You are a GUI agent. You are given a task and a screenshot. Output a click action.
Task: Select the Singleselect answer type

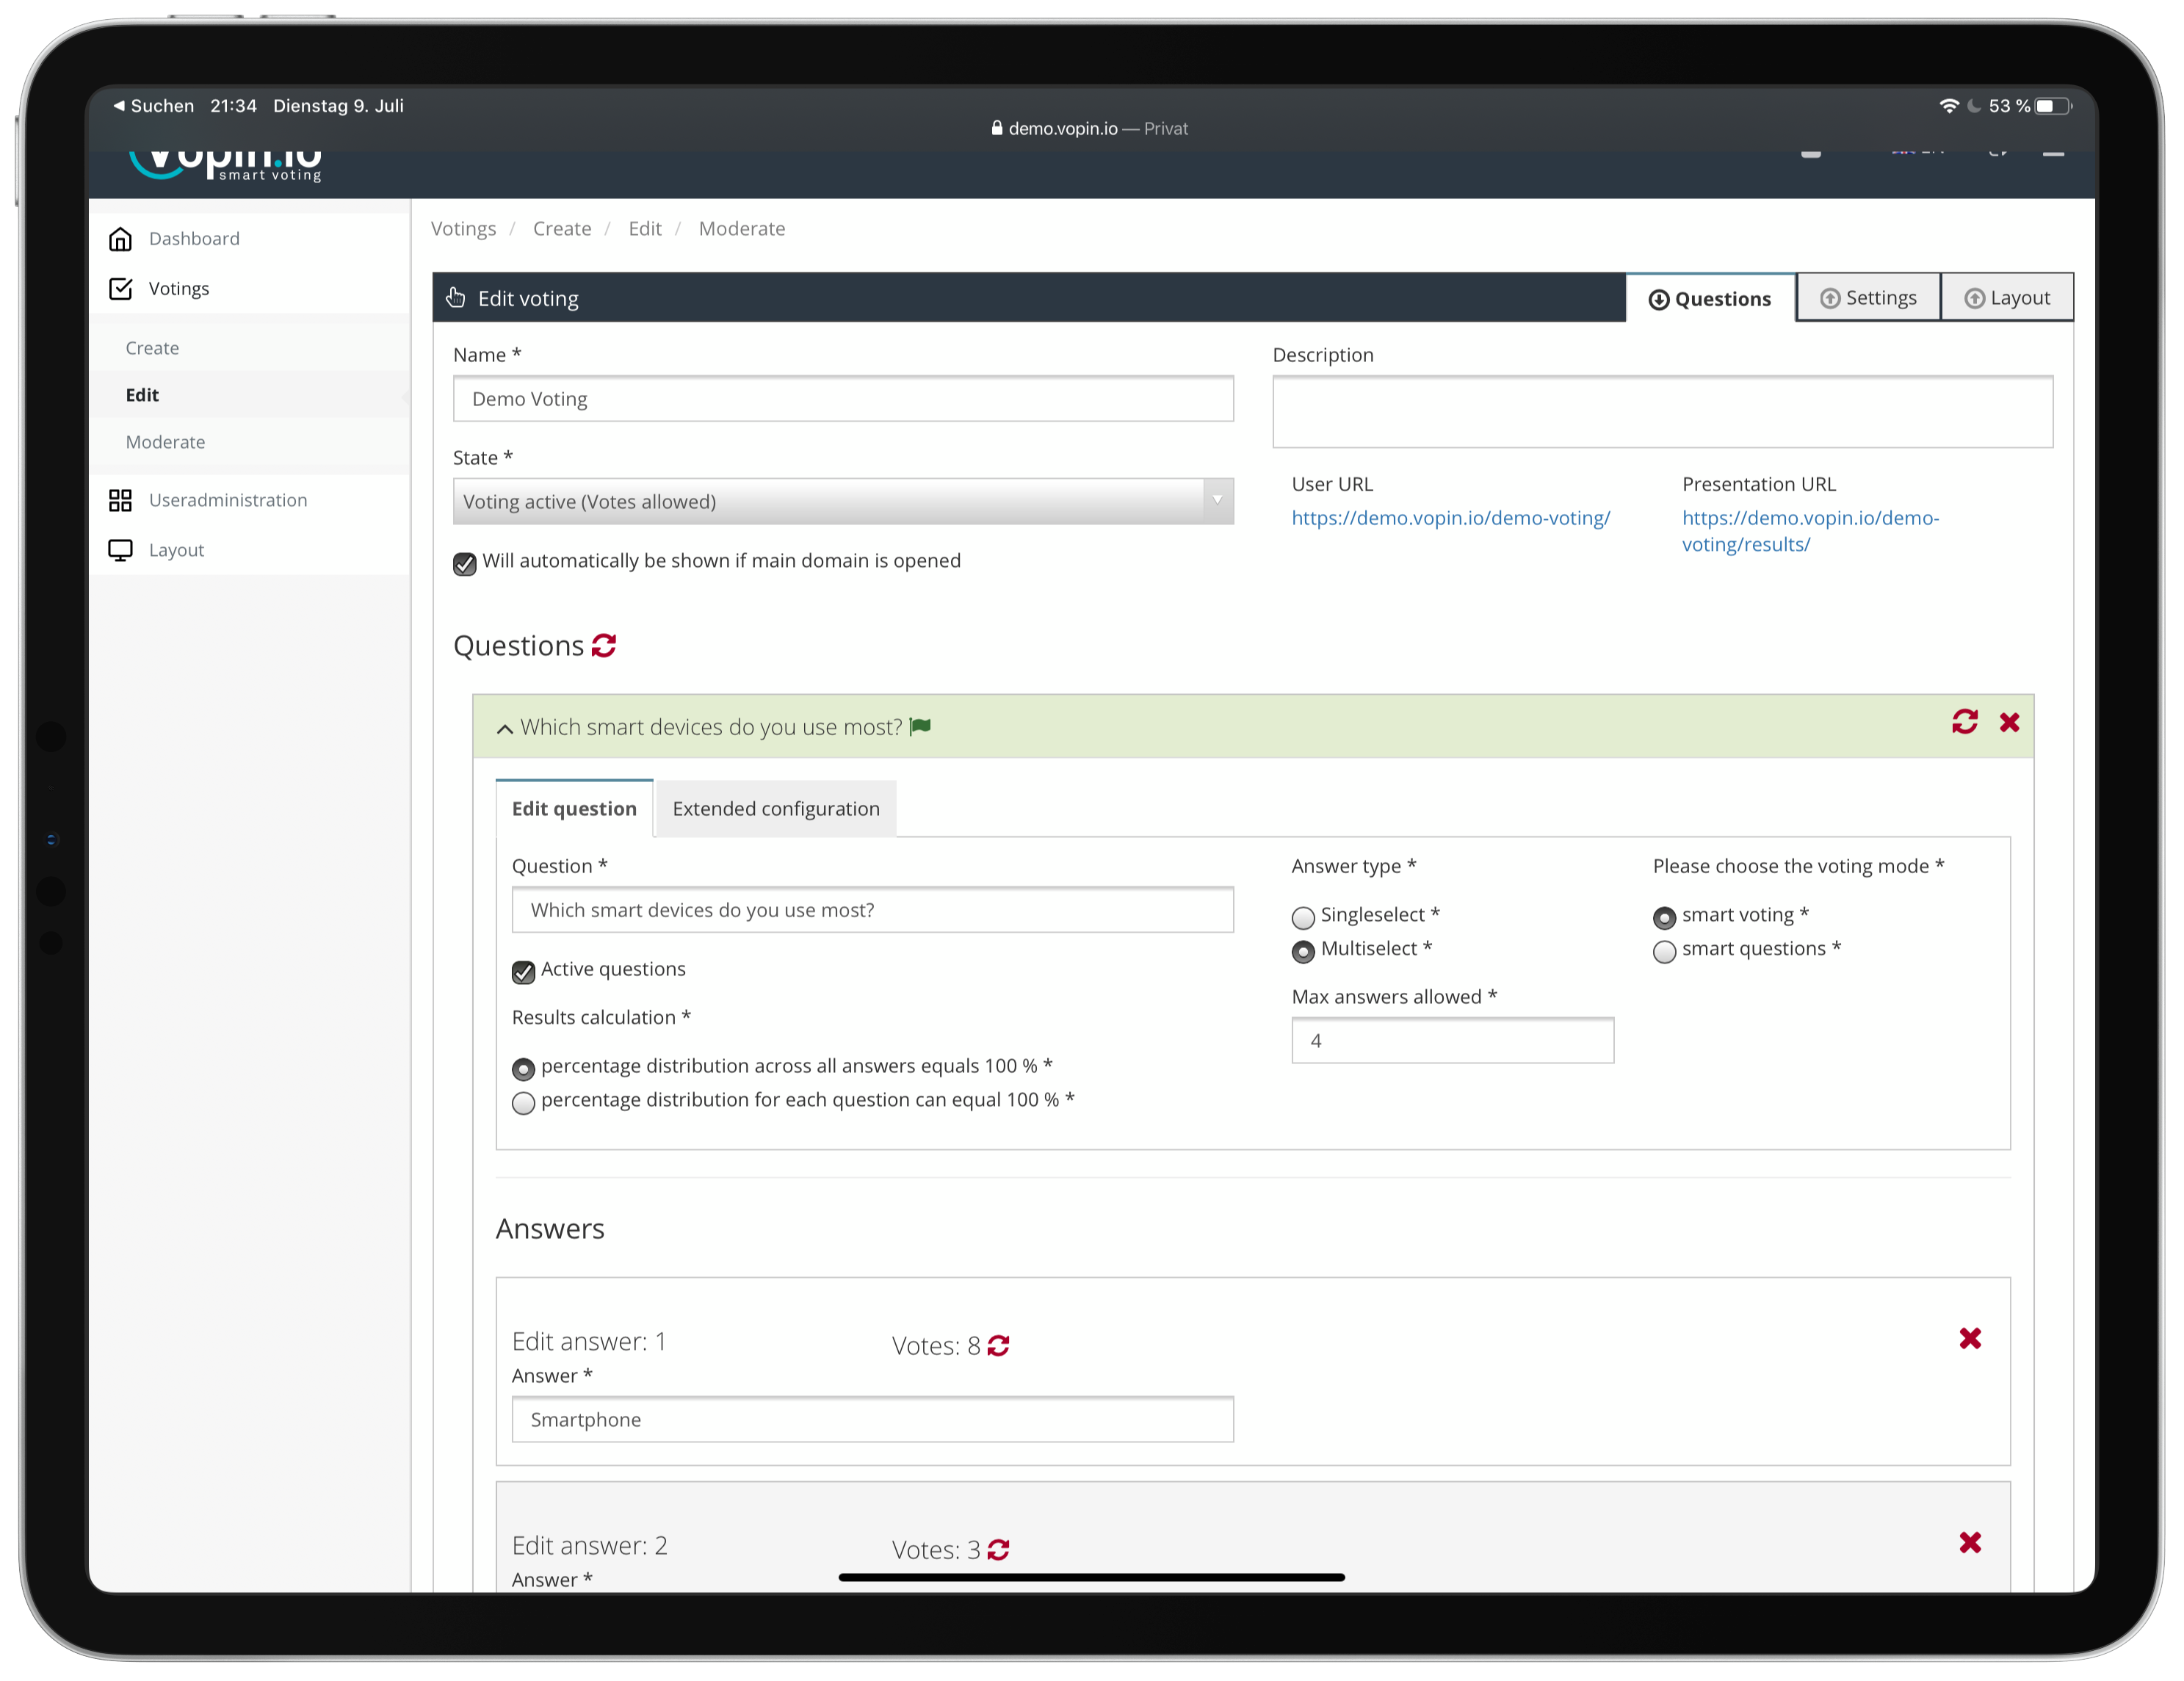point(1303,917)
